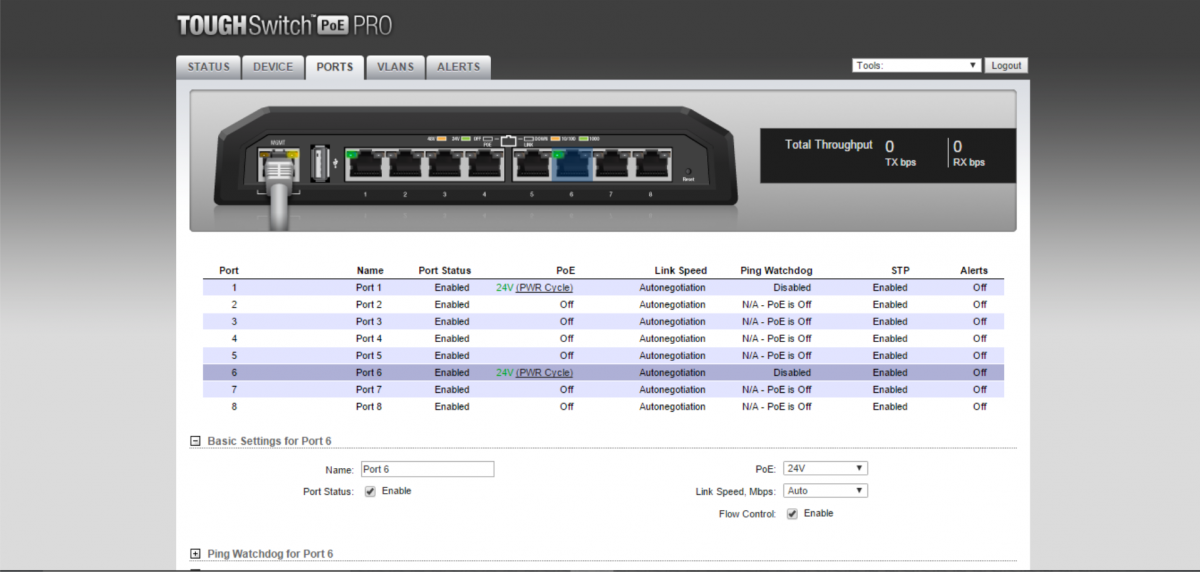Viewport: 1200px width, 572px height.
Task: Switch to the DEVICE tab
Action: point(273,67)
